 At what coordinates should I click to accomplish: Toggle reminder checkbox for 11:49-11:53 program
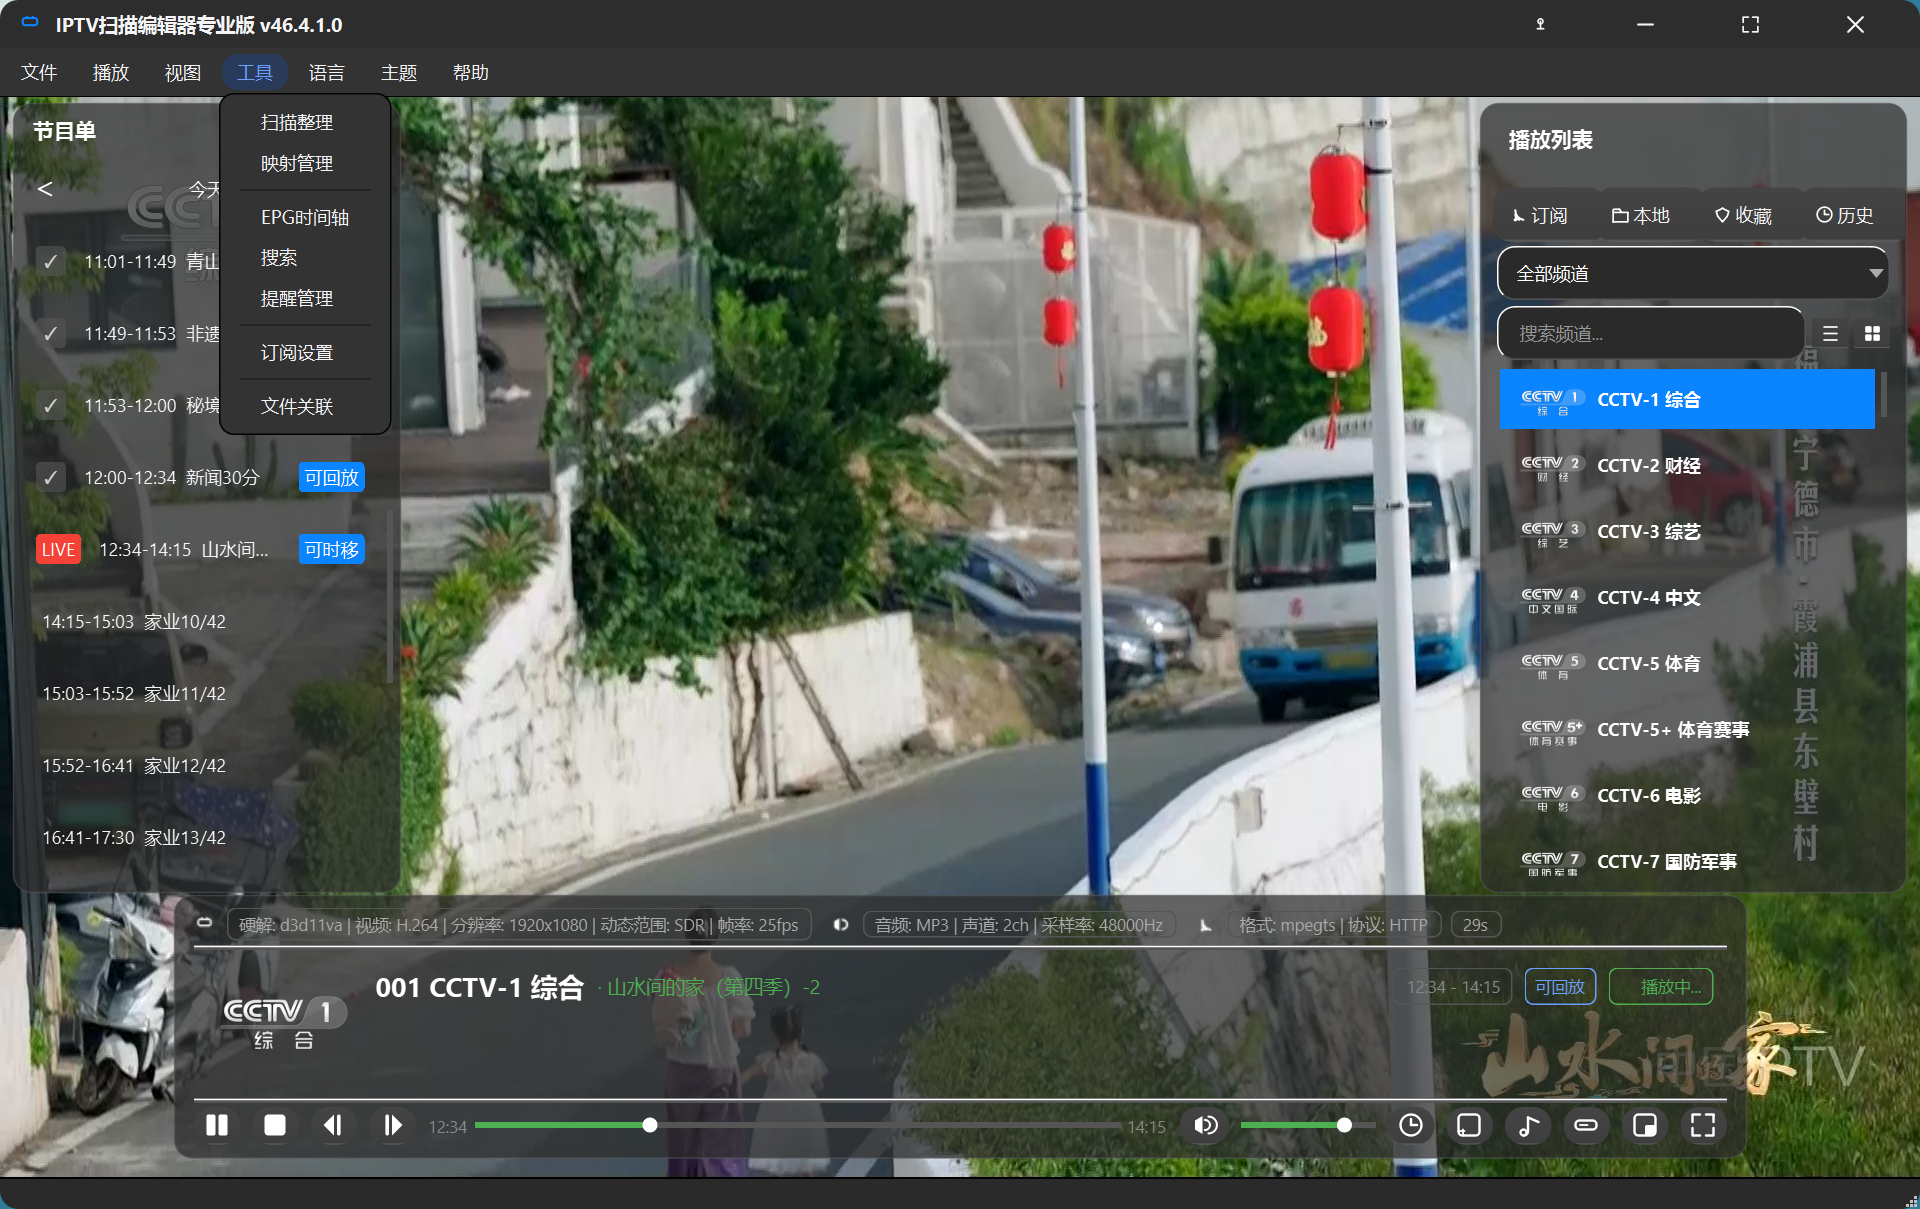[51, 334]
